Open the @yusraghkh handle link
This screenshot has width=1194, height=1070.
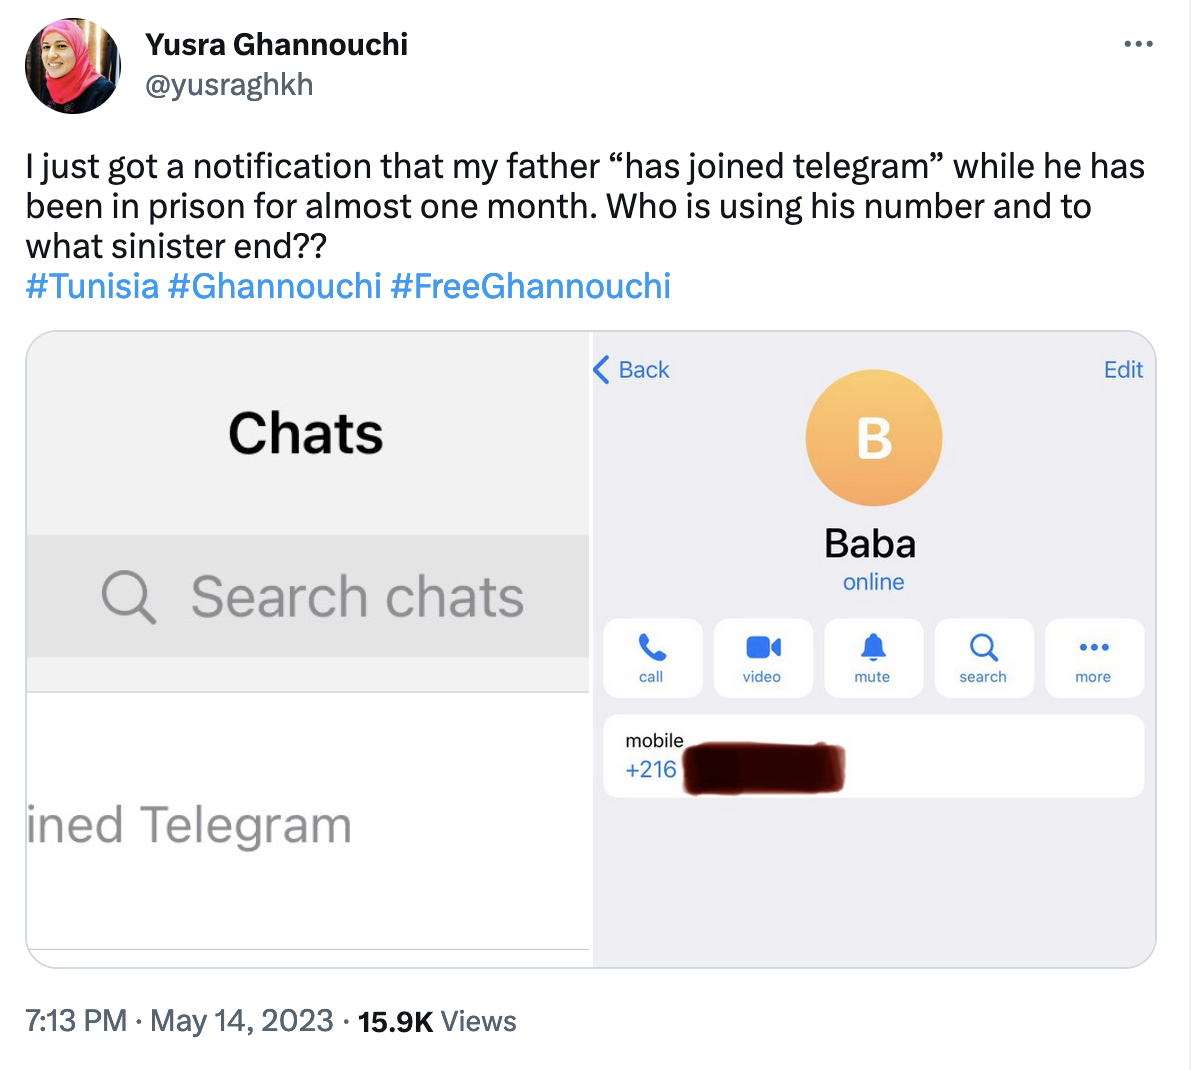click(x=229, y=85)
